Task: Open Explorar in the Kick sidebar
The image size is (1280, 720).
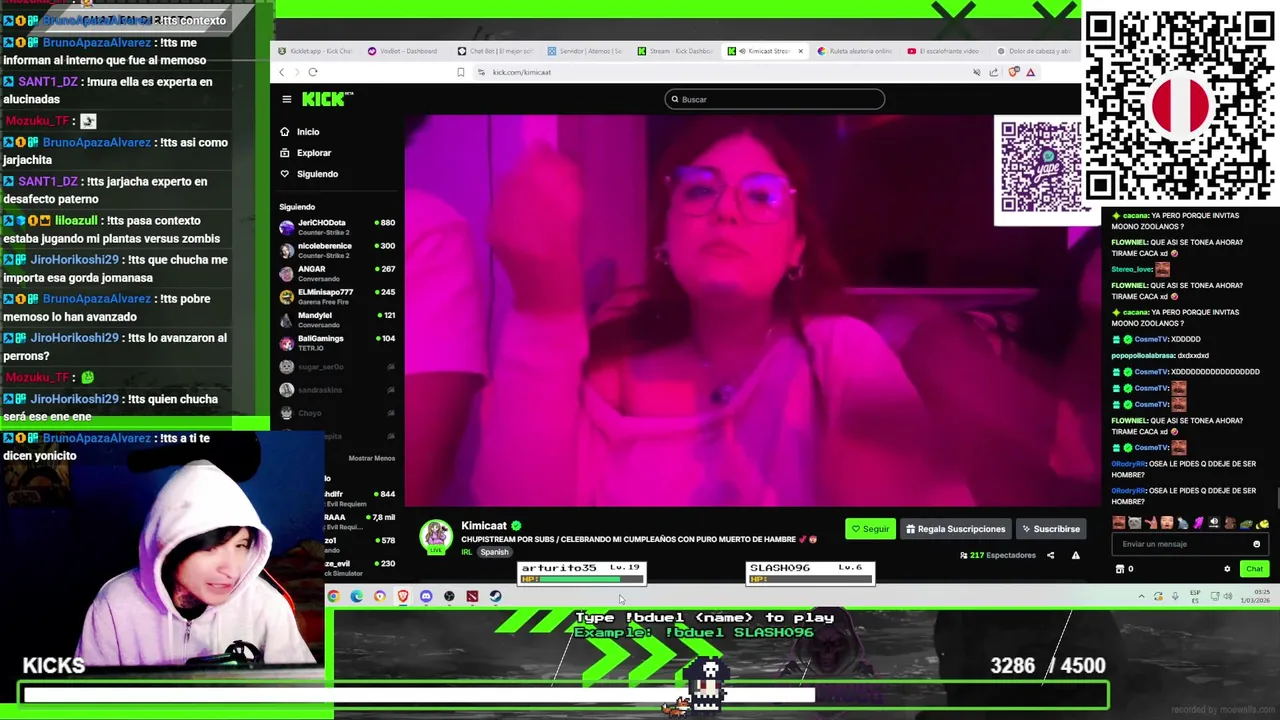Action: (x=306, y=153)
